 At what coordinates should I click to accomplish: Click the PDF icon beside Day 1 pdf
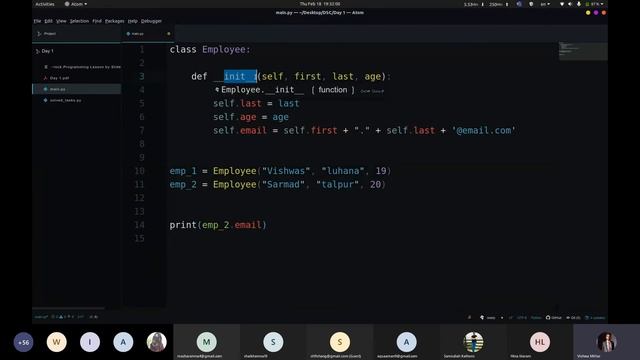(x=45, y=78)
